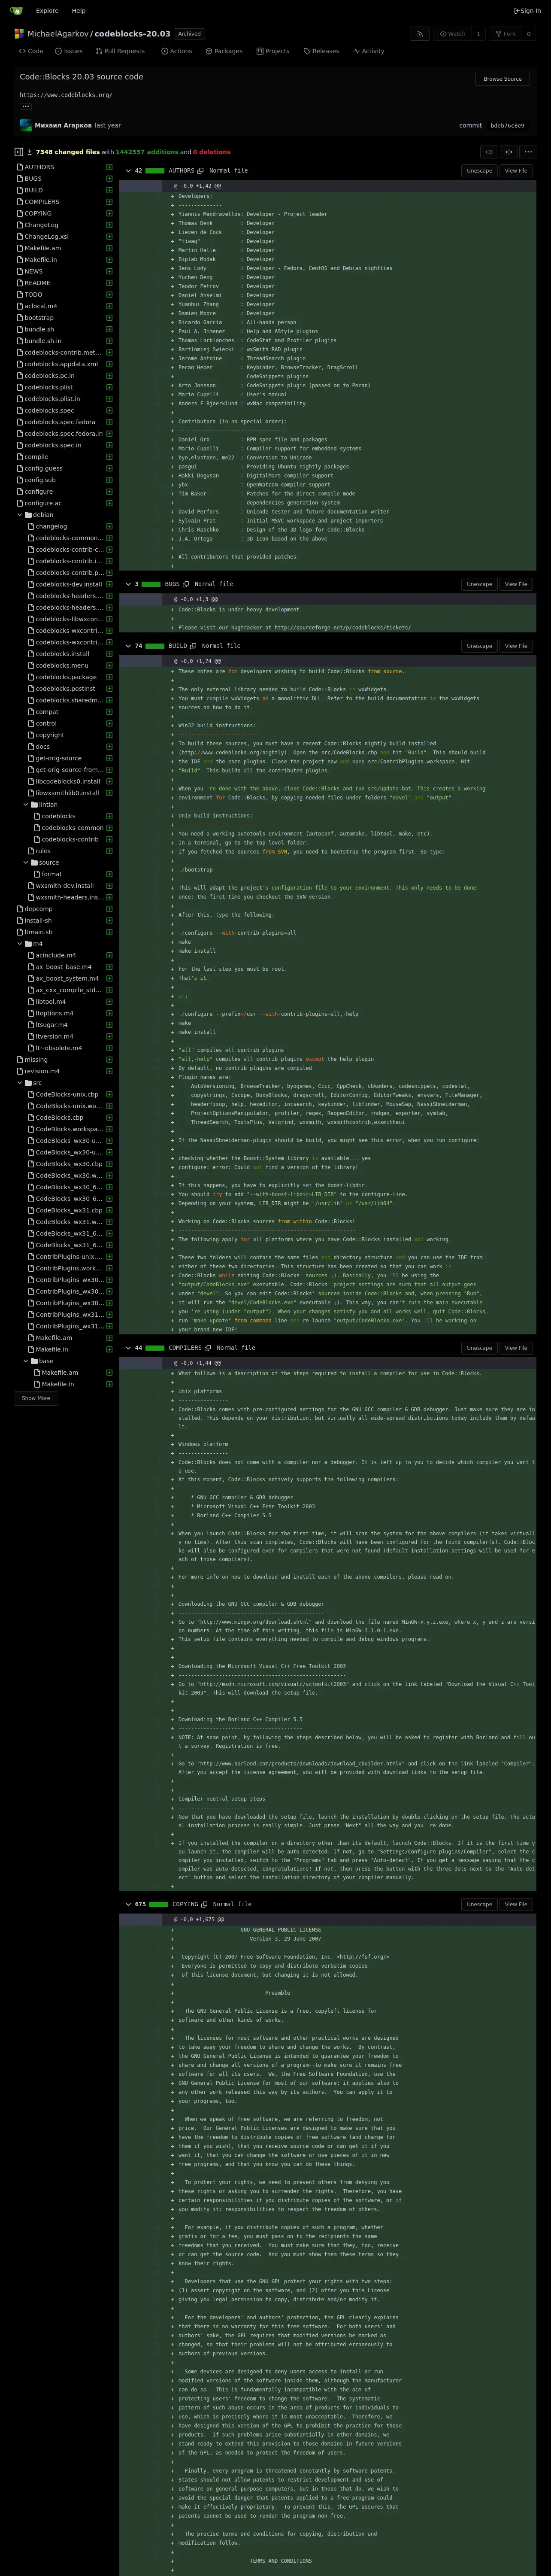Open MichaelAgarkov owner link
The height and width of the screenshot is (2576, 551).
(x=58, y=34)
